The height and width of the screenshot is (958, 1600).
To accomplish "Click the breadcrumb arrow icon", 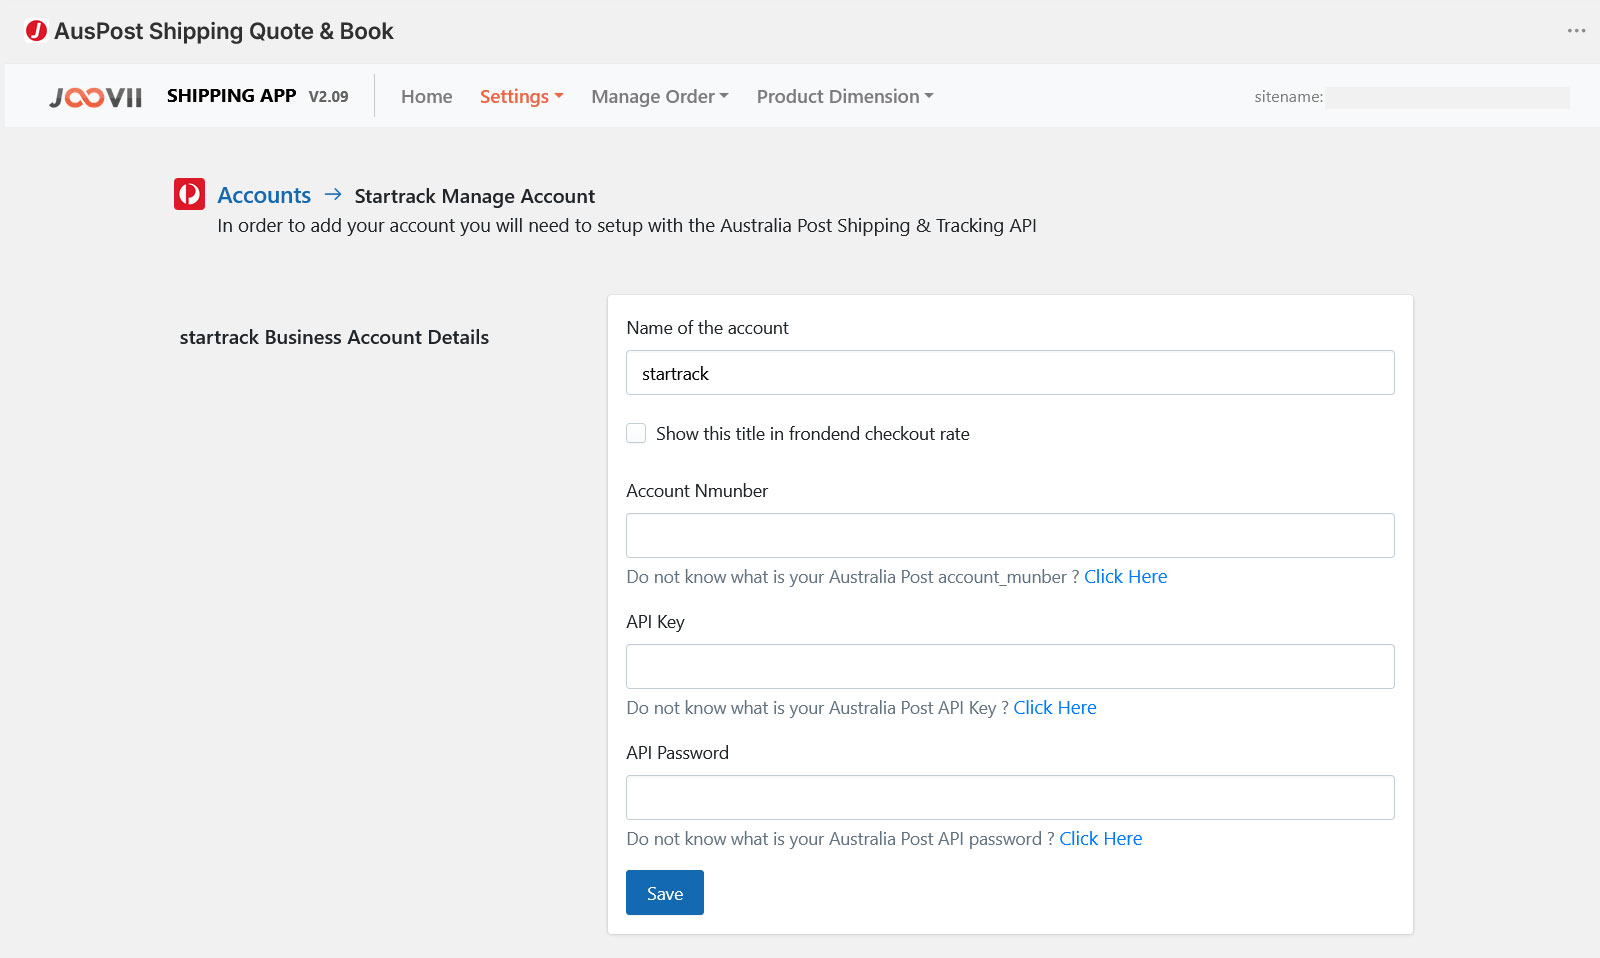I will [333, 194].
